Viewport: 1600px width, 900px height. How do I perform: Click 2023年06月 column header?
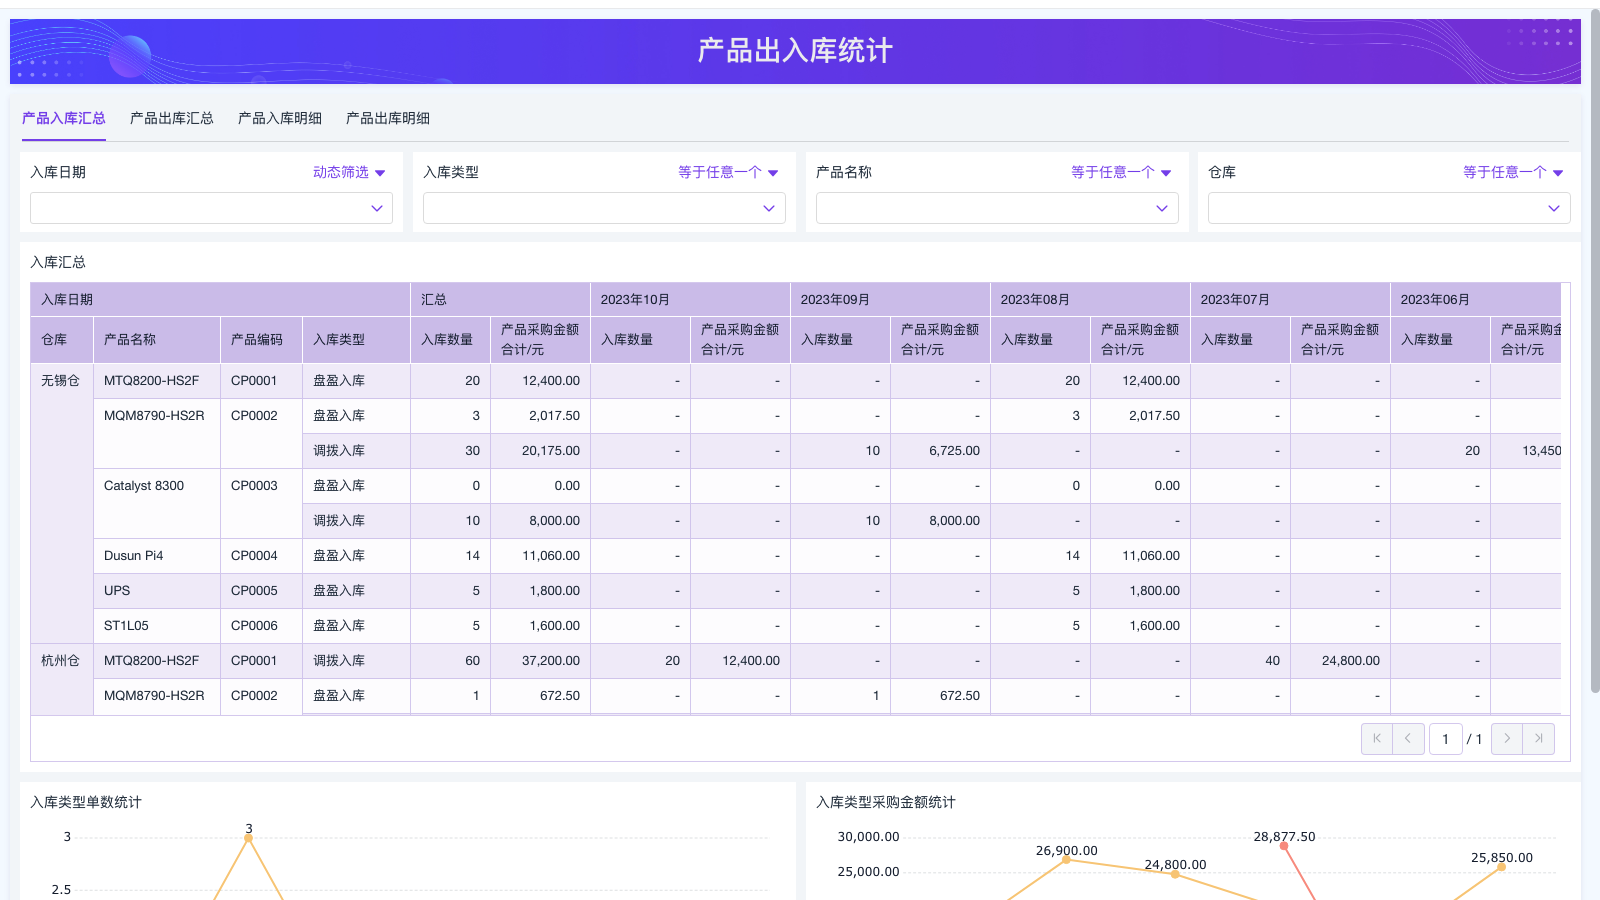pyautogui.click(x=1476, y=300)
